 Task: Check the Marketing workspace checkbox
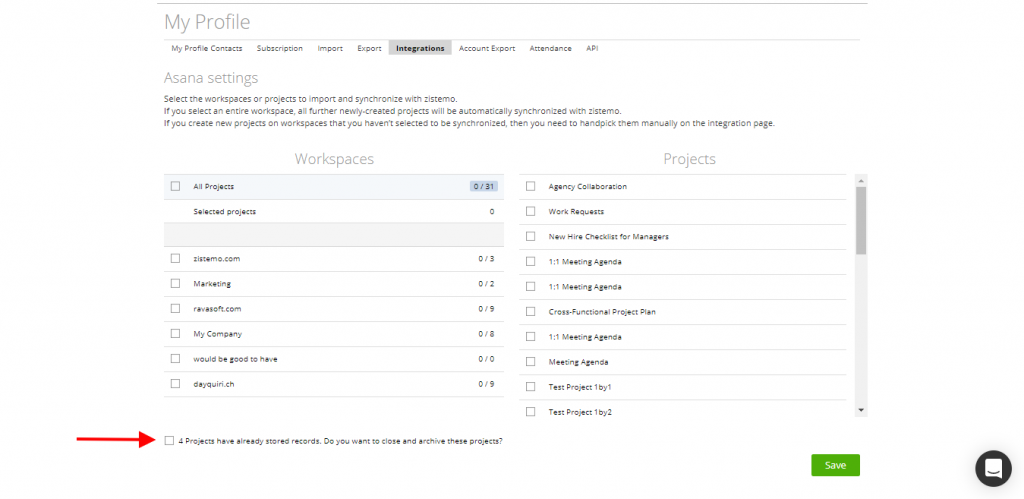[175, 283]
